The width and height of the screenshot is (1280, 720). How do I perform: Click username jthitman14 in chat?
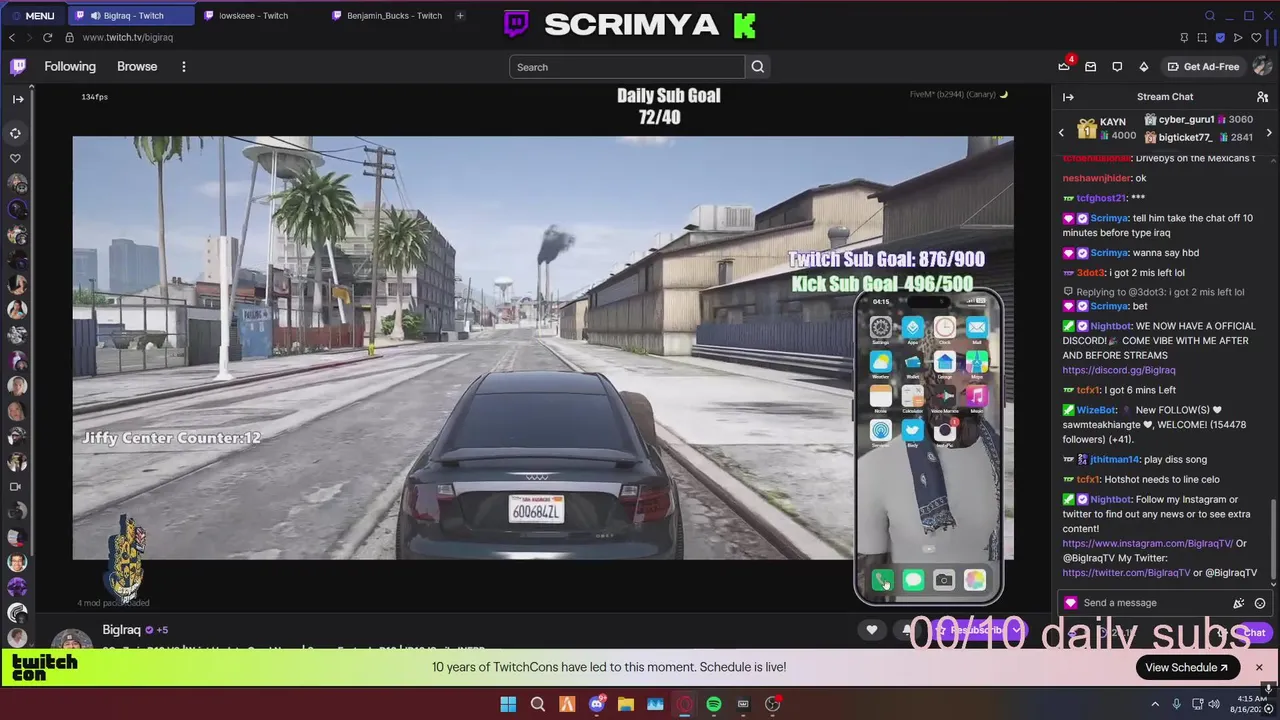(1115, 460)
